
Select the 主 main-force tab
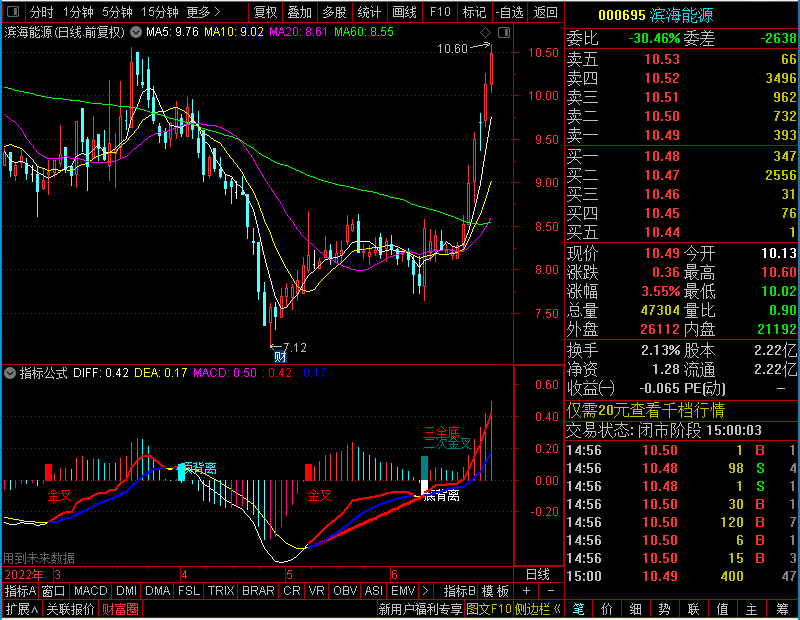point(752,609)
